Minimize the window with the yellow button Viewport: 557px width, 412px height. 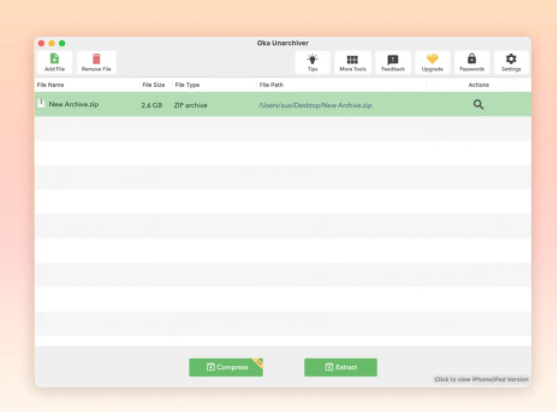(x=52, y=43)
